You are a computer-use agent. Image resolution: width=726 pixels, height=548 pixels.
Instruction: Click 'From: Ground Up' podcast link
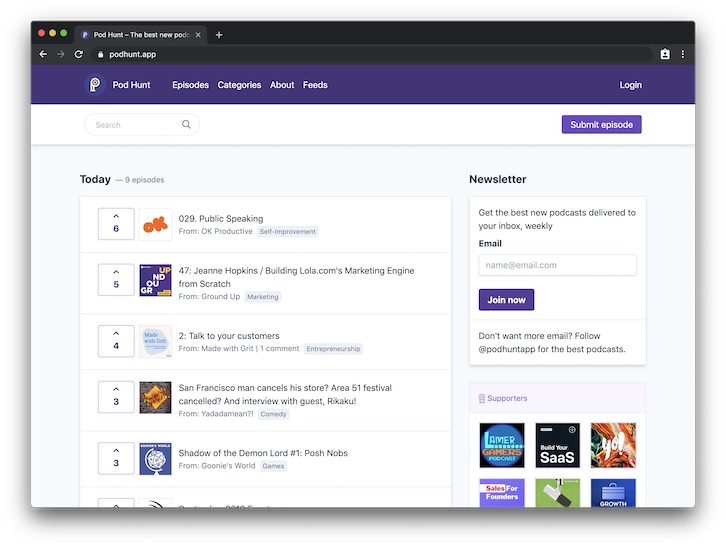coord(209,296)
